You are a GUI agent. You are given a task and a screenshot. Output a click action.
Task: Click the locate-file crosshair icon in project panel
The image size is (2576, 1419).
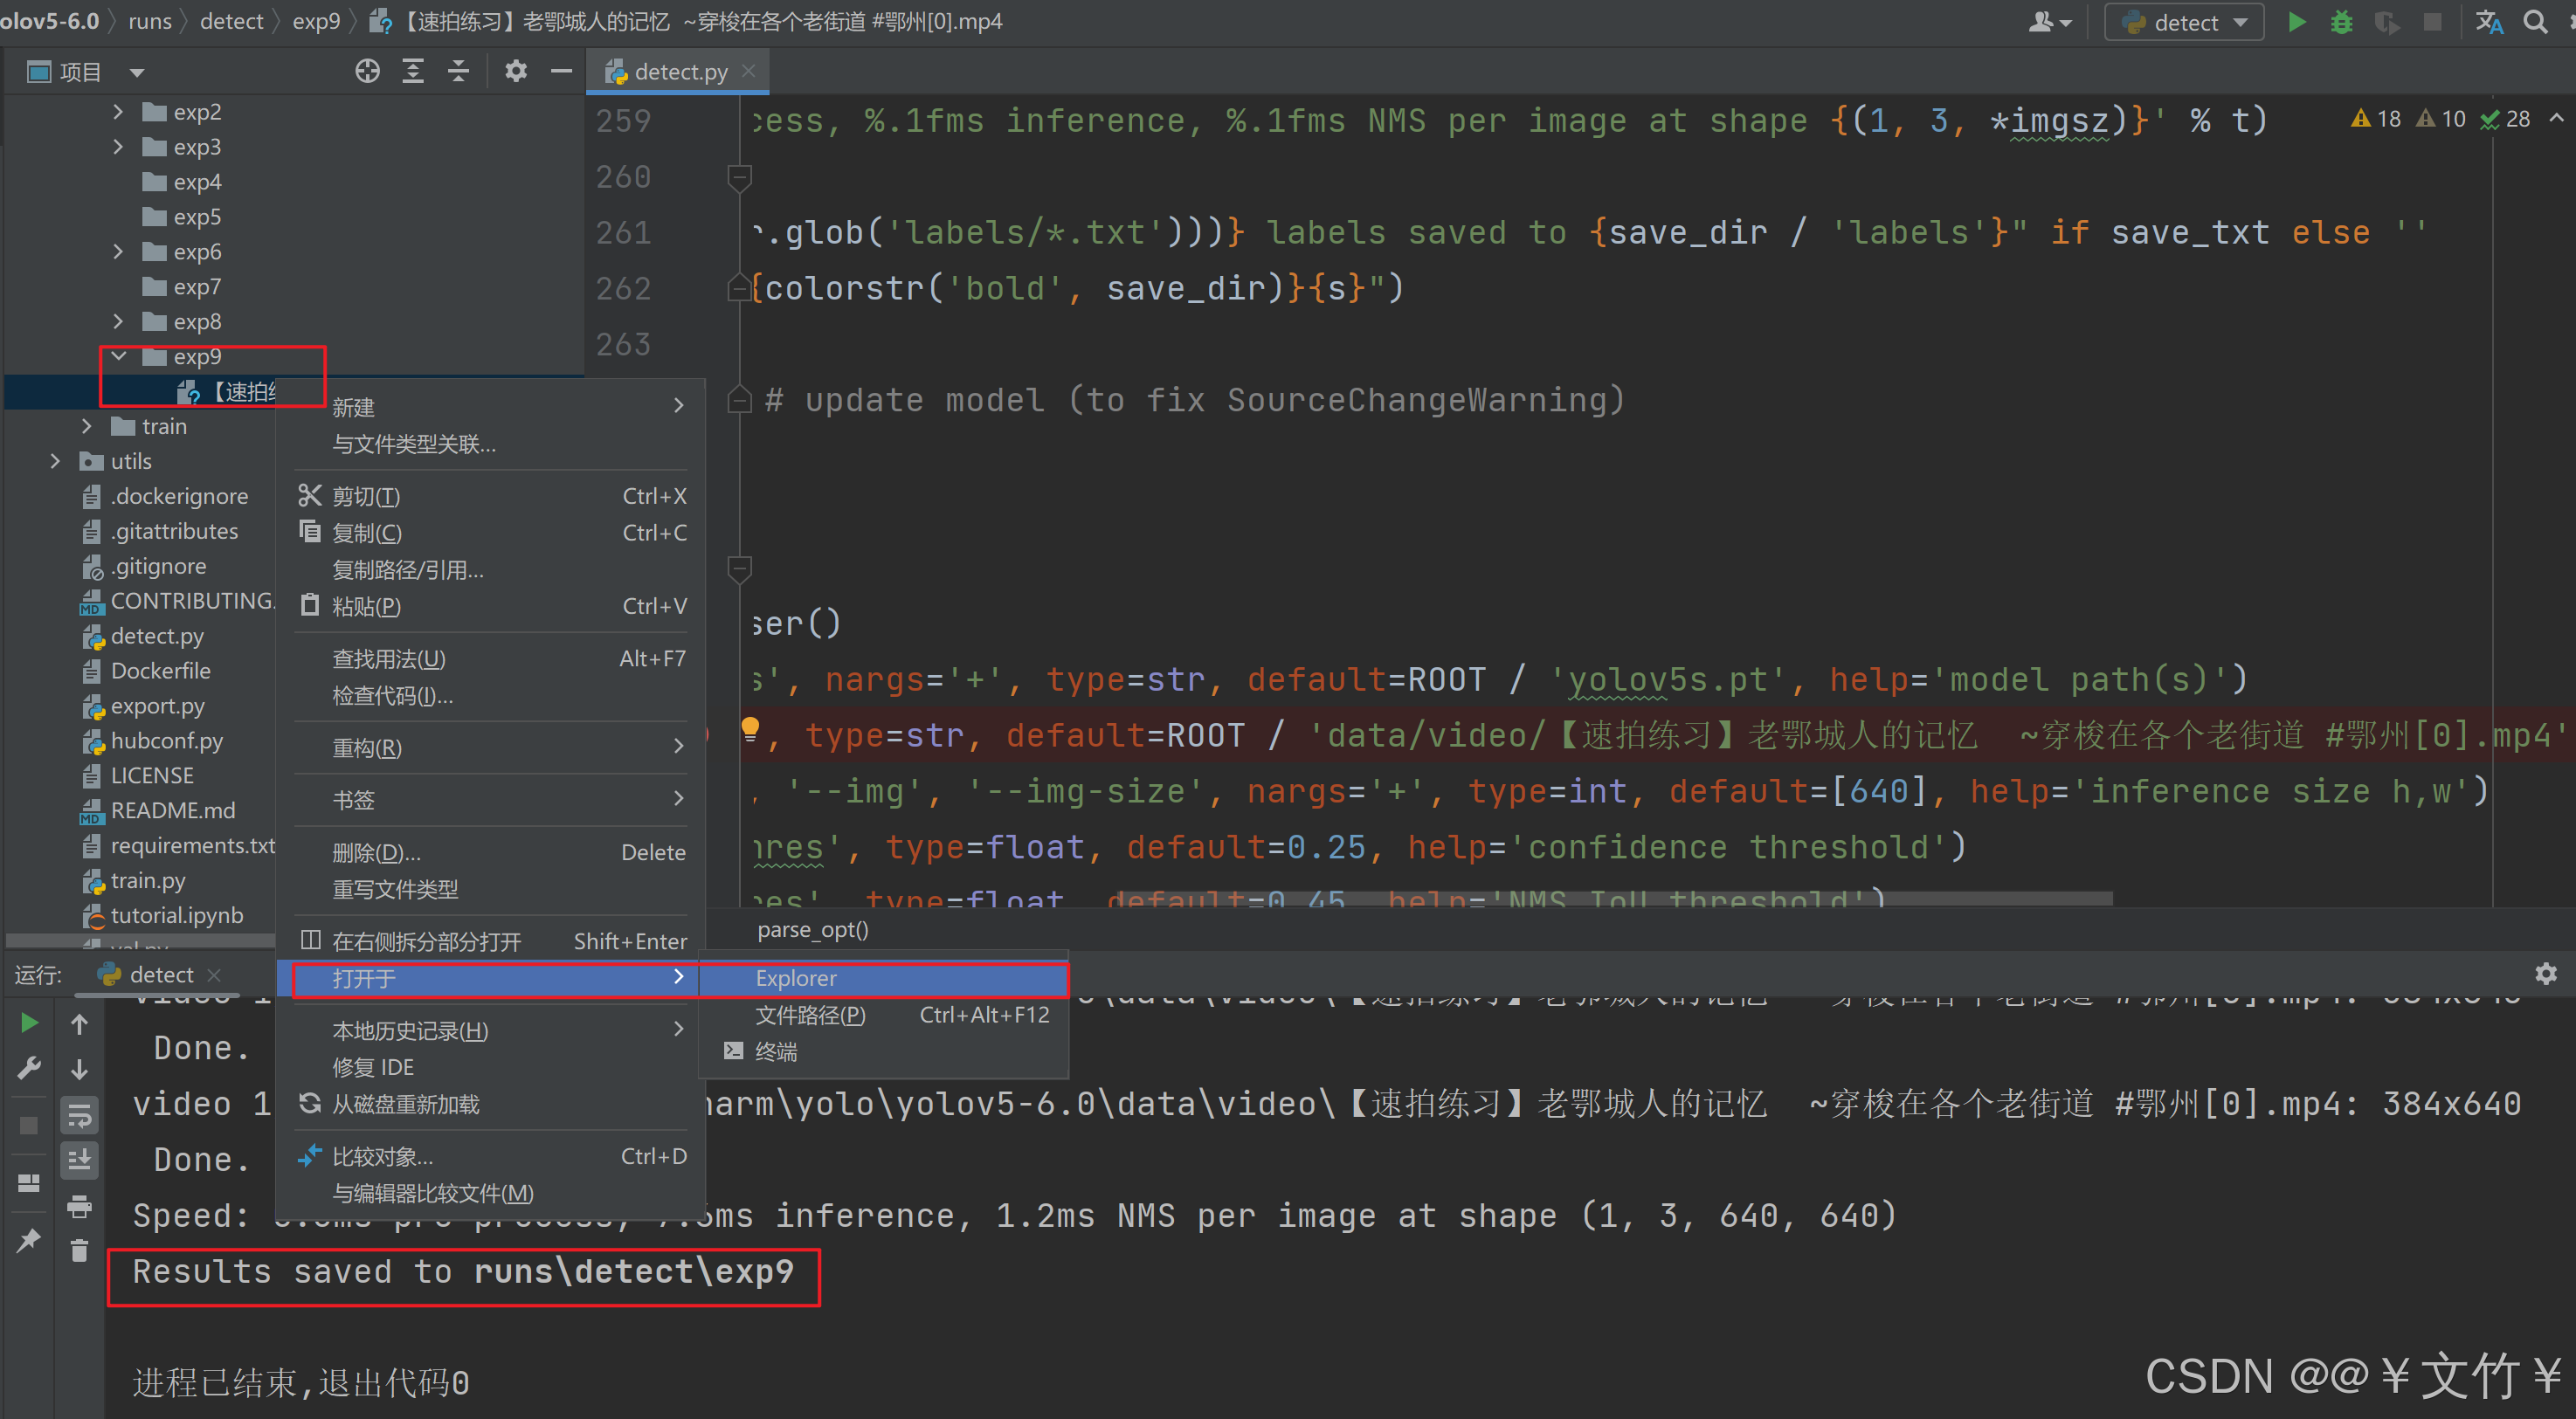tap(367, 71)
